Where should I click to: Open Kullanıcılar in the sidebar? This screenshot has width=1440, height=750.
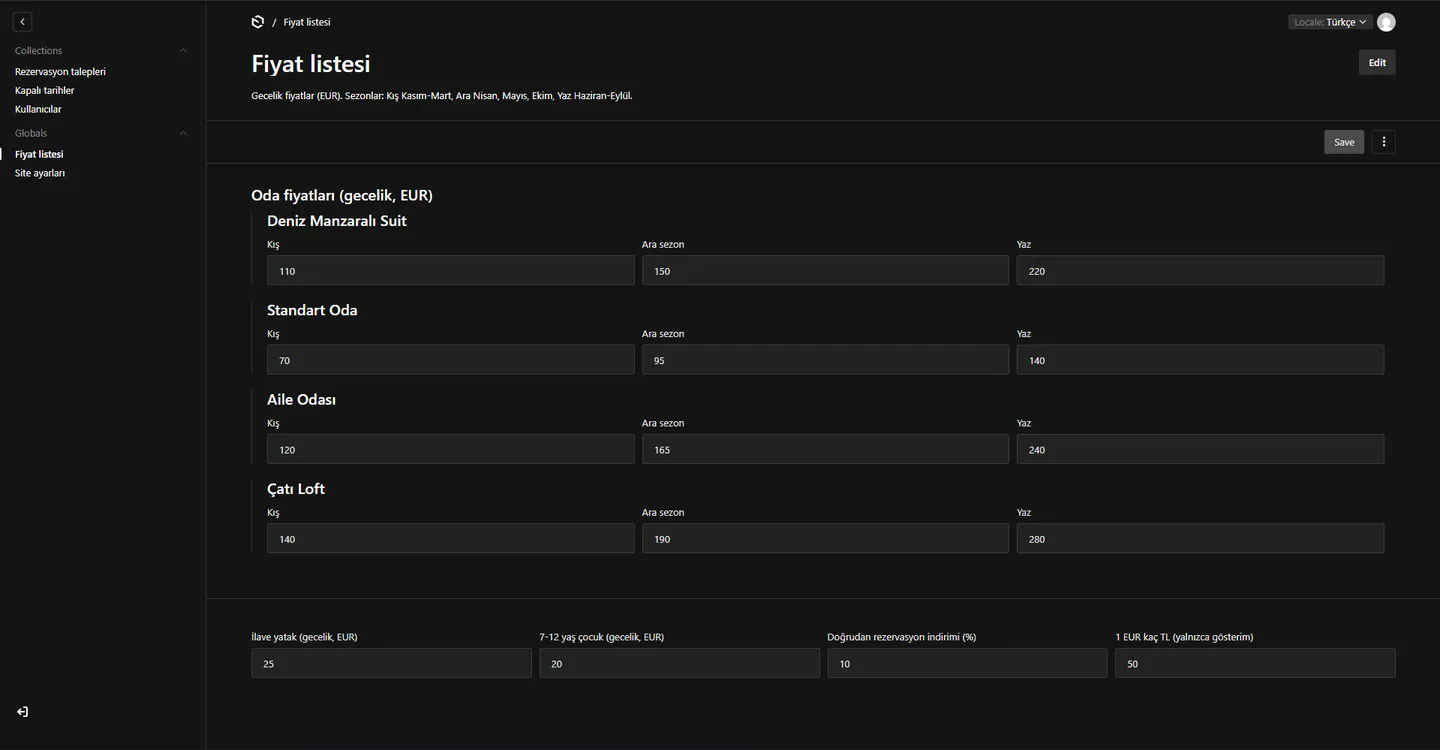pyautogui.click(x=38, y=109)
